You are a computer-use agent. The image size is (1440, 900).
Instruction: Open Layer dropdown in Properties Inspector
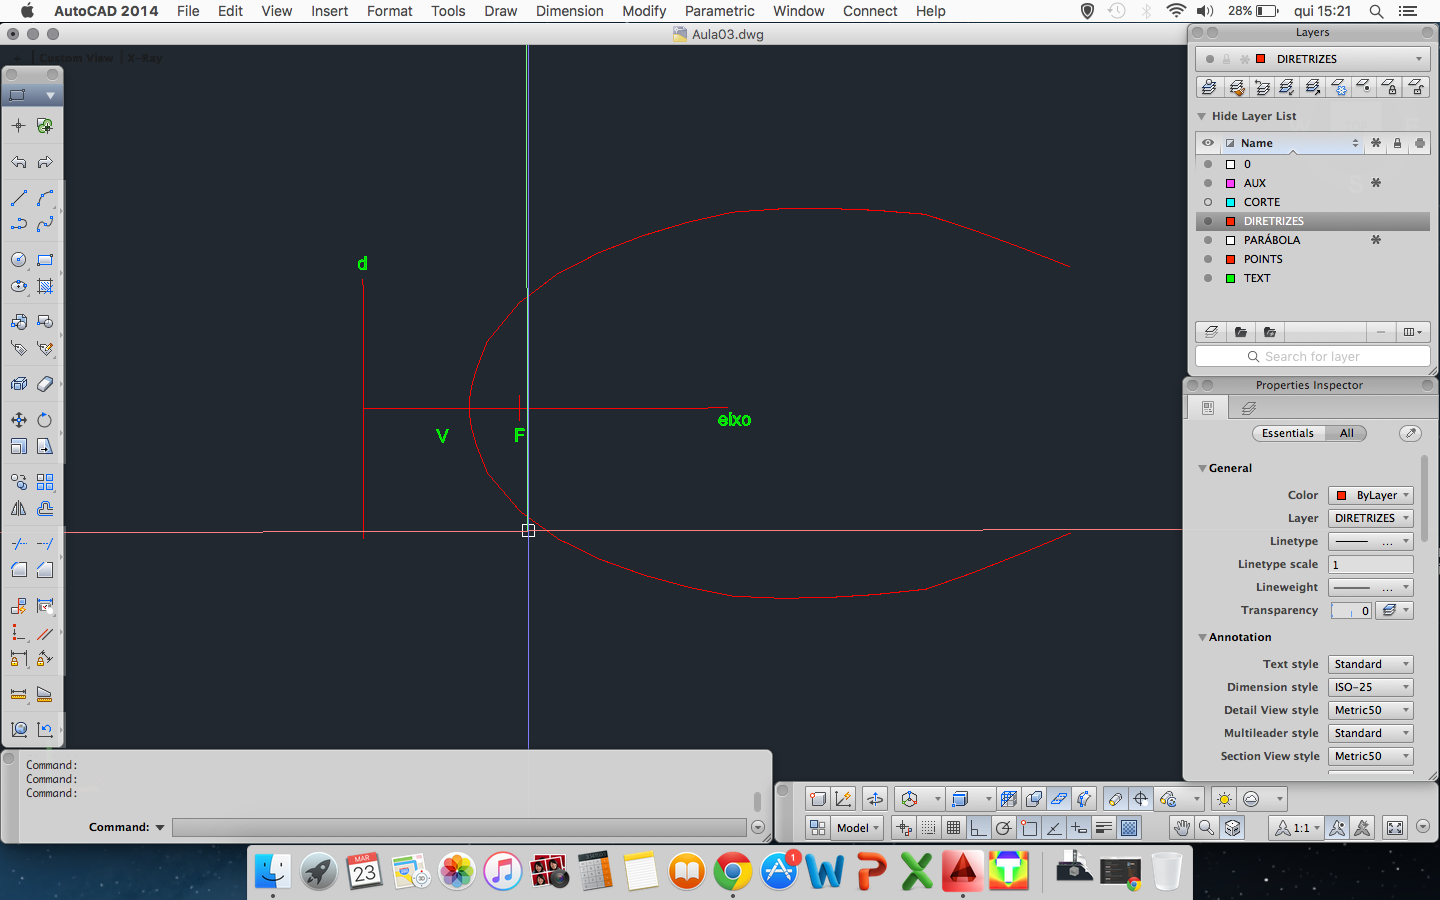pos(1370,518)
